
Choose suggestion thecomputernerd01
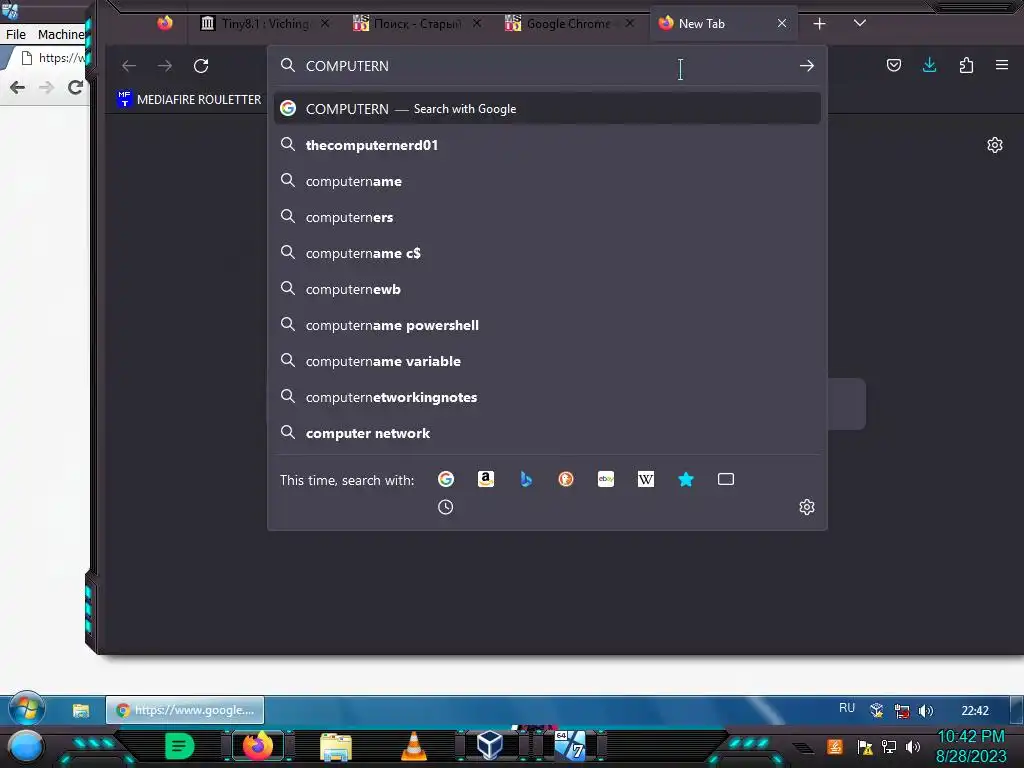[x=547, y=145]
